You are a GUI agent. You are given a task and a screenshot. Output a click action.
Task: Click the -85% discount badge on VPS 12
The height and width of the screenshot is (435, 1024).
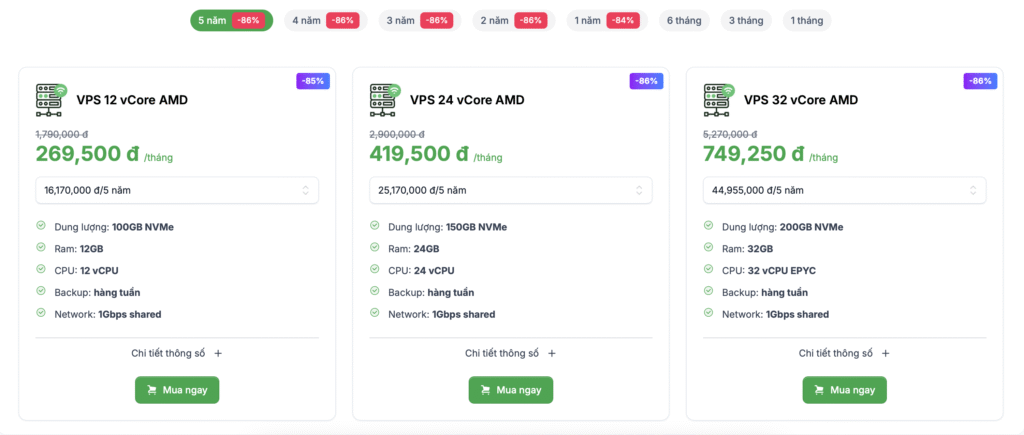(312, 81)
